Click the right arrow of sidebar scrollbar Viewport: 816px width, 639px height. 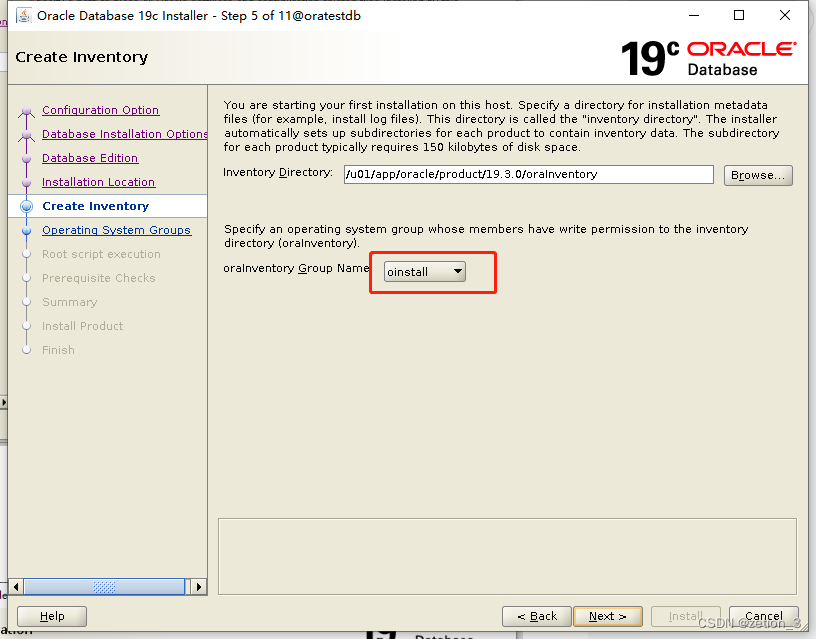click(198, 587)
